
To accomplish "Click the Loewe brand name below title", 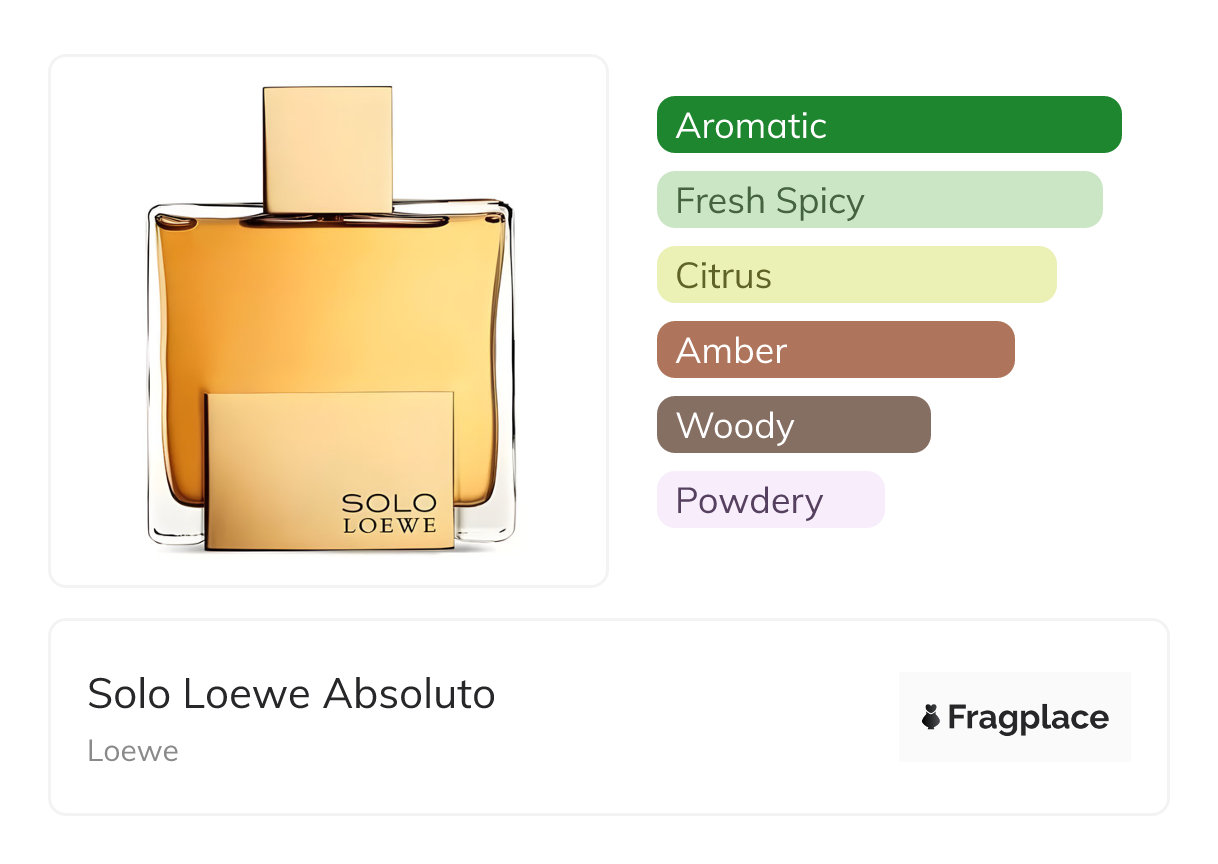I will pos(133,750).
